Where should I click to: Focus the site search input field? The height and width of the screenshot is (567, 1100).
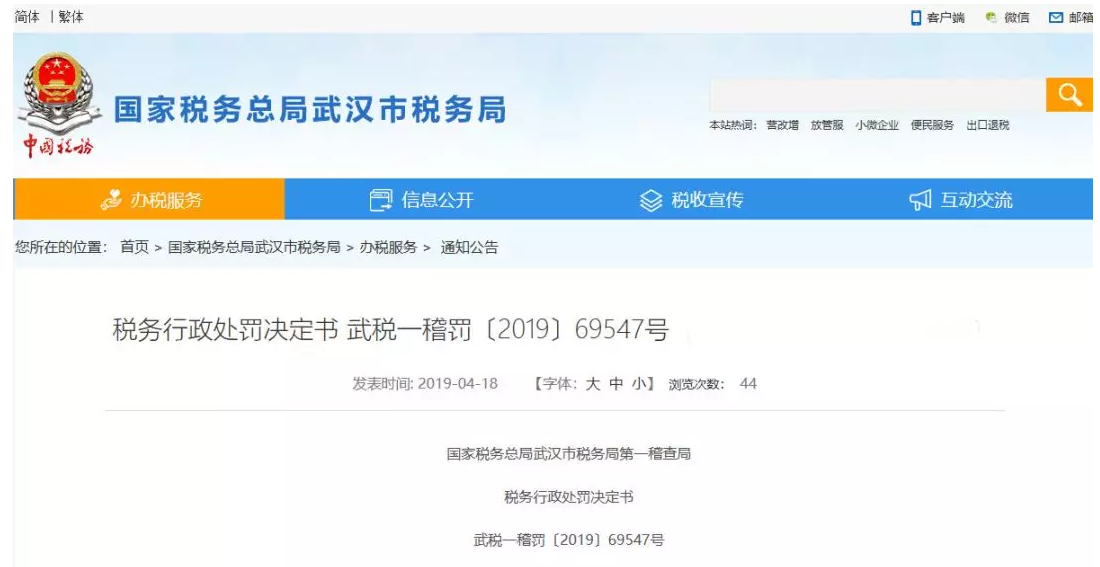click(x=876, y=95)
